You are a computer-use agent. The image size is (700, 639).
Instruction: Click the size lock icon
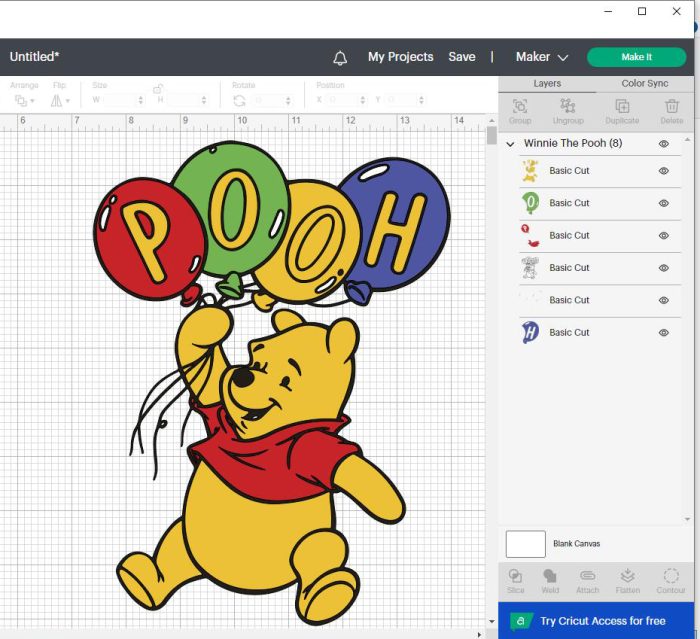tap(158, 88)
